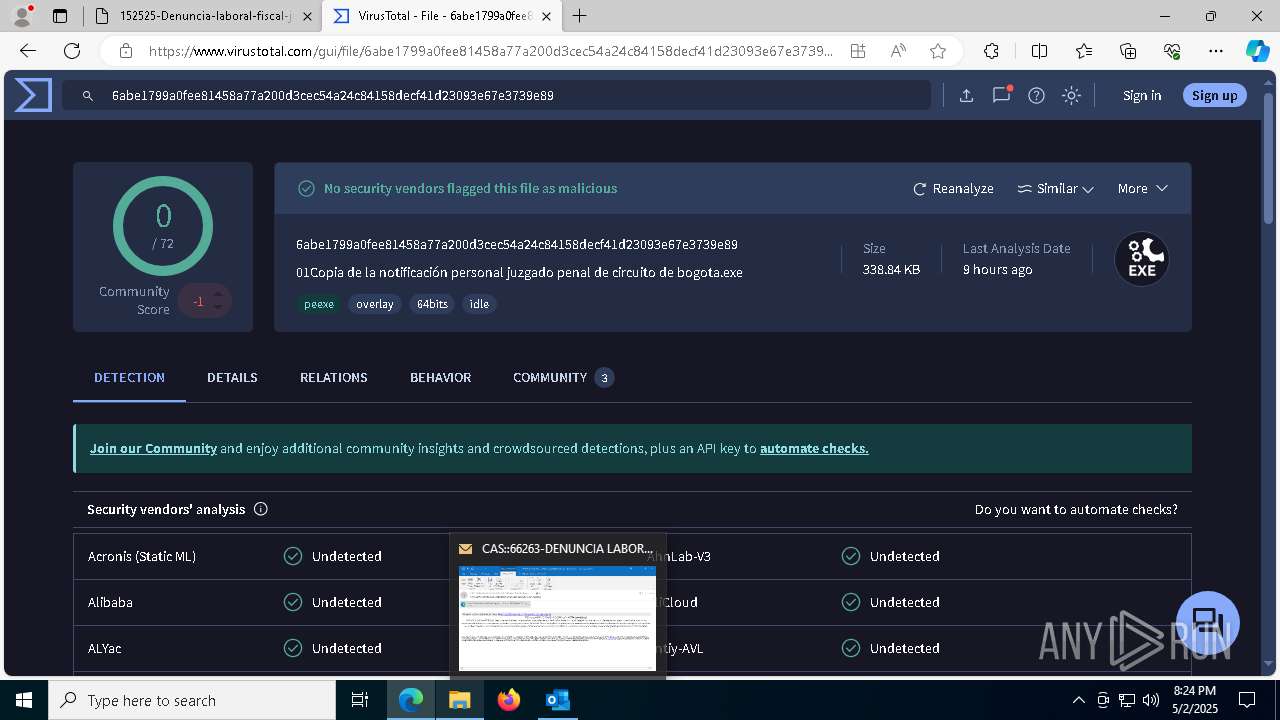Open Edge Collections
The height and width of the screenshot is (720, 1280).
[x=1128, y=51]
